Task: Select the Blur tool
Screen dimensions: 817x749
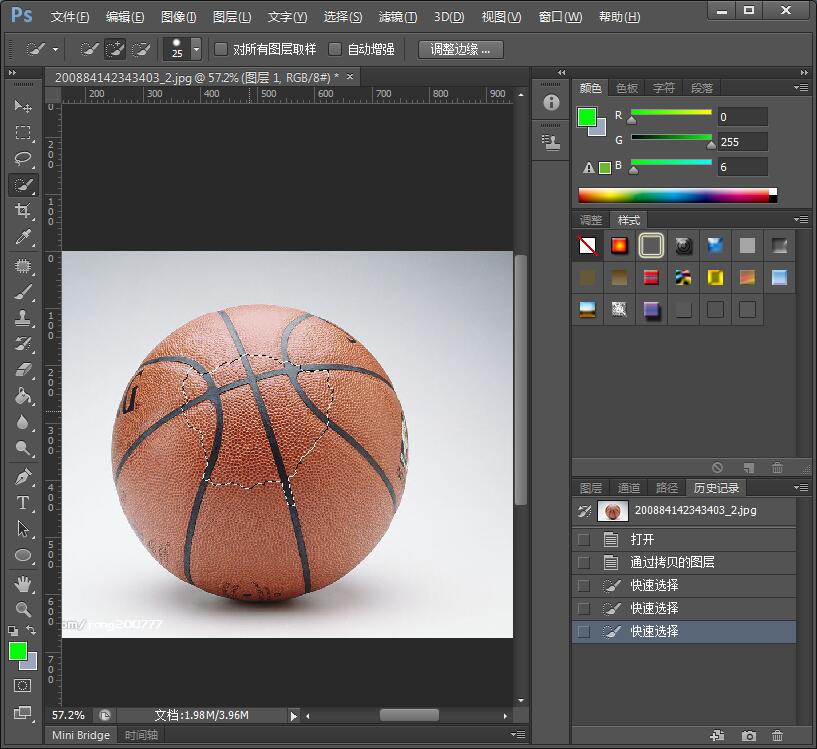Action: [x=23, y=422]
